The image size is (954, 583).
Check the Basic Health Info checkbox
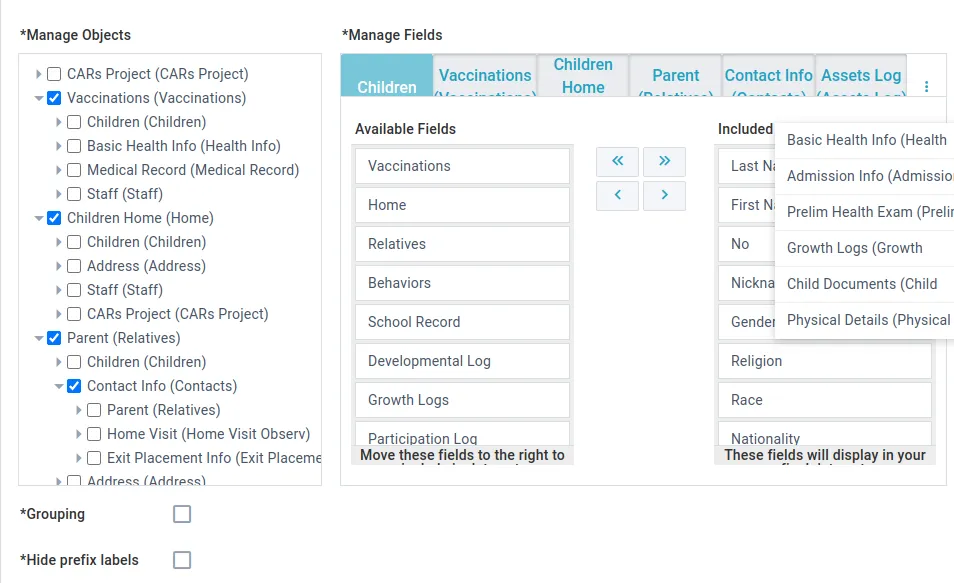pyautogui.click(x=74, y=146)
